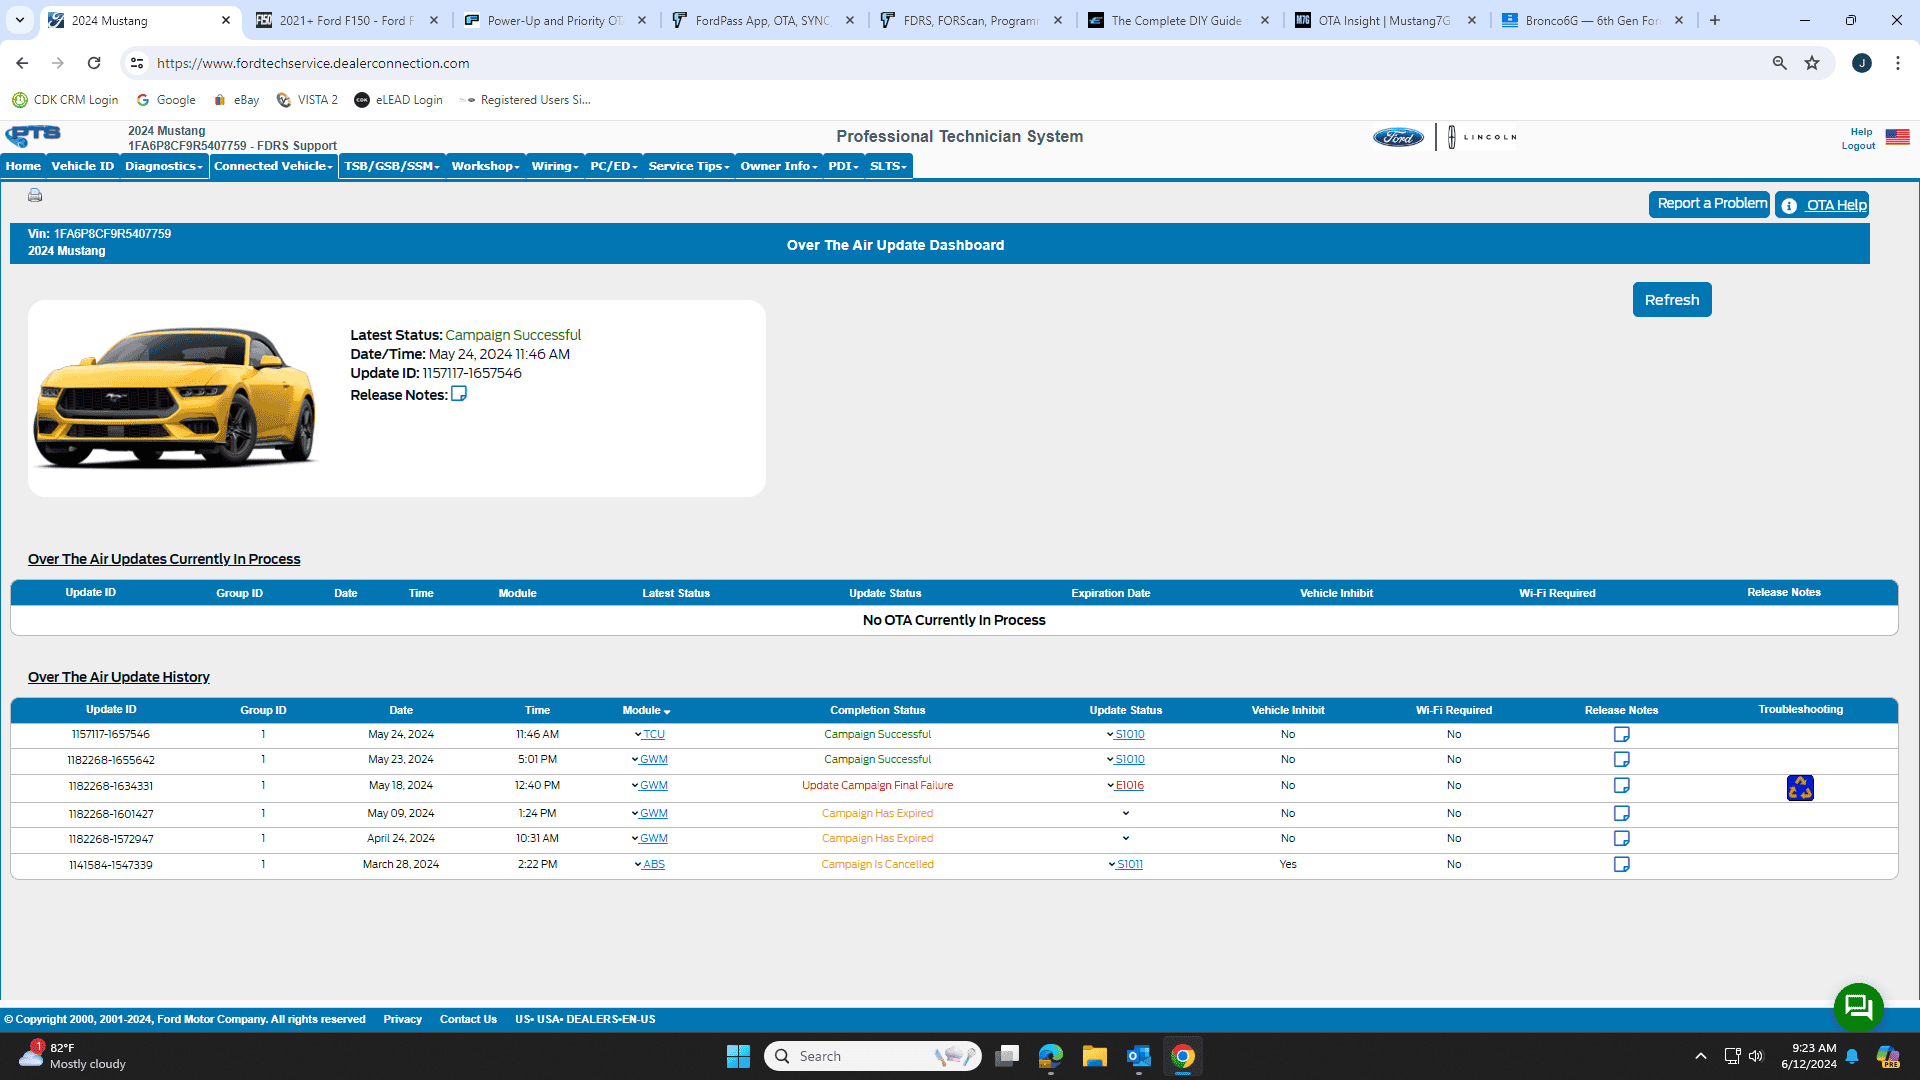Expand the Owner Info menu

(779, 166)
